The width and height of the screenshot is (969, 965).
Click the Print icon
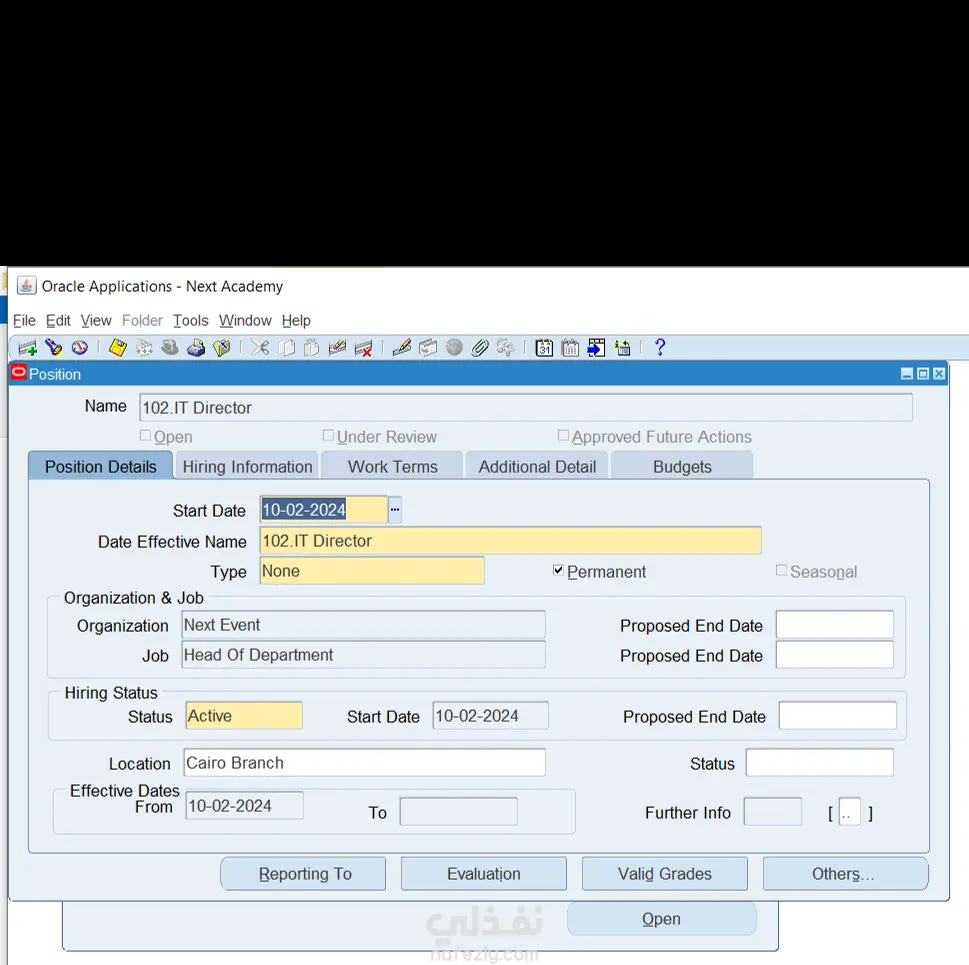pyautogui.click(x=196, y=348)
